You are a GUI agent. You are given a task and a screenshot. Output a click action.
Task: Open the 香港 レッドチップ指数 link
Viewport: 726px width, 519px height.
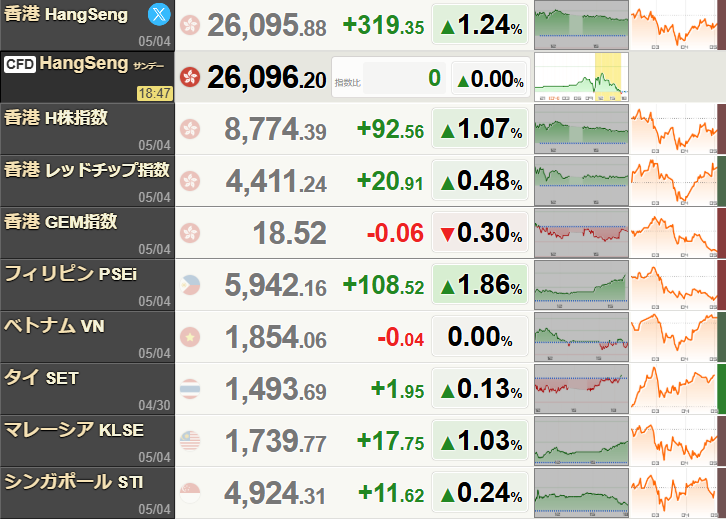pos(87,170)
